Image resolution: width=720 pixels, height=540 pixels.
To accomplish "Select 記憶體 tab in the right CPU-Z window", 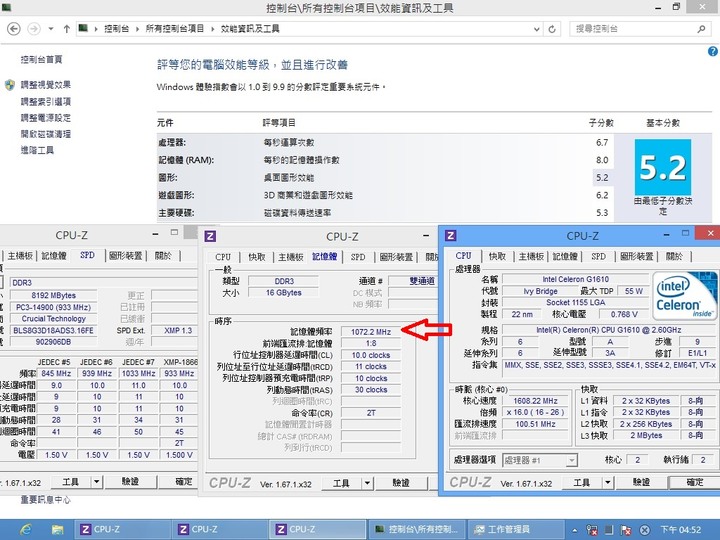I will [x=565, y=256].
